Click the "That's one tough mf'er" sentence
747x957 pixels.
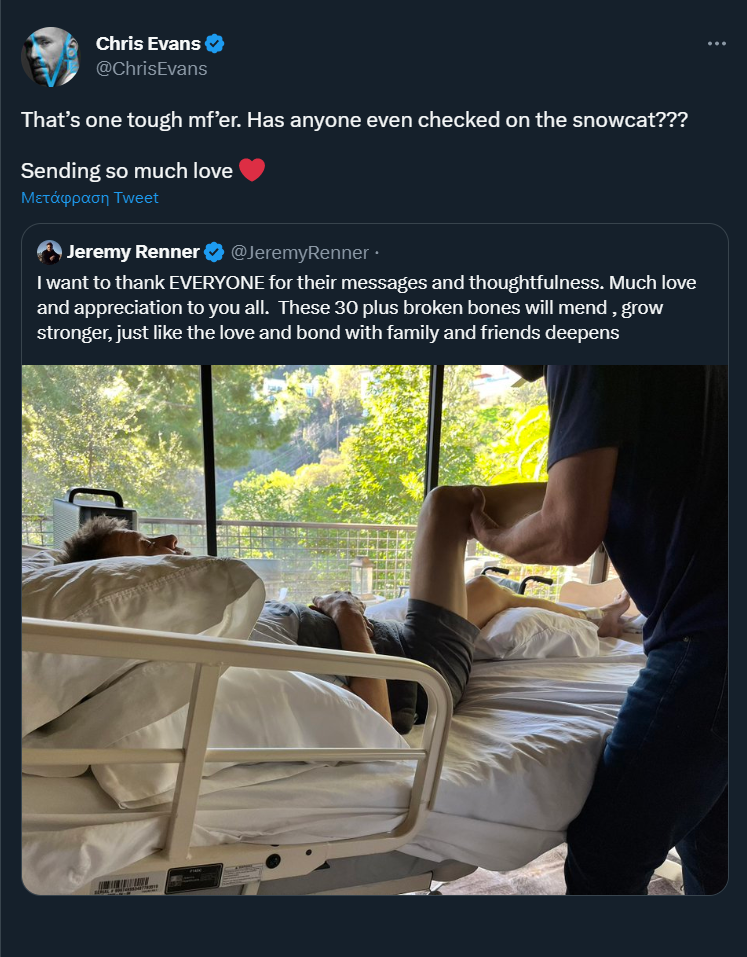tap(130, 119)
